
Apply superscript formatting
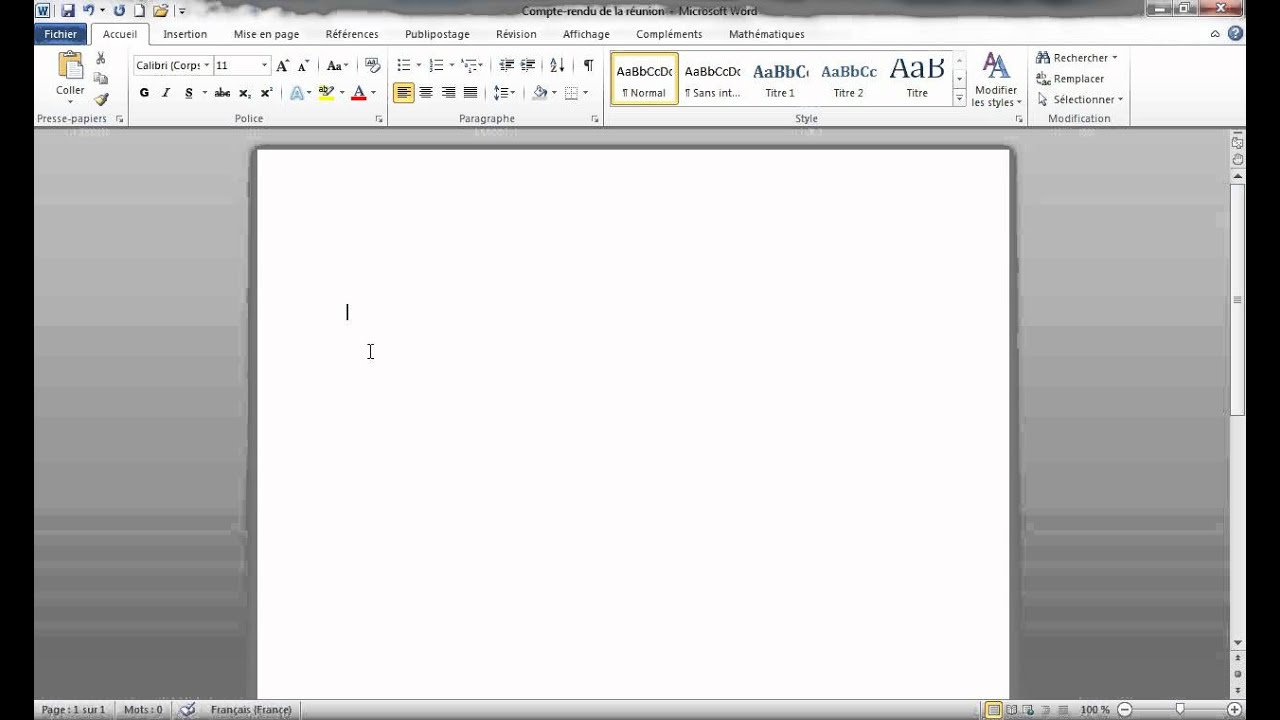[x=266, y=92]
